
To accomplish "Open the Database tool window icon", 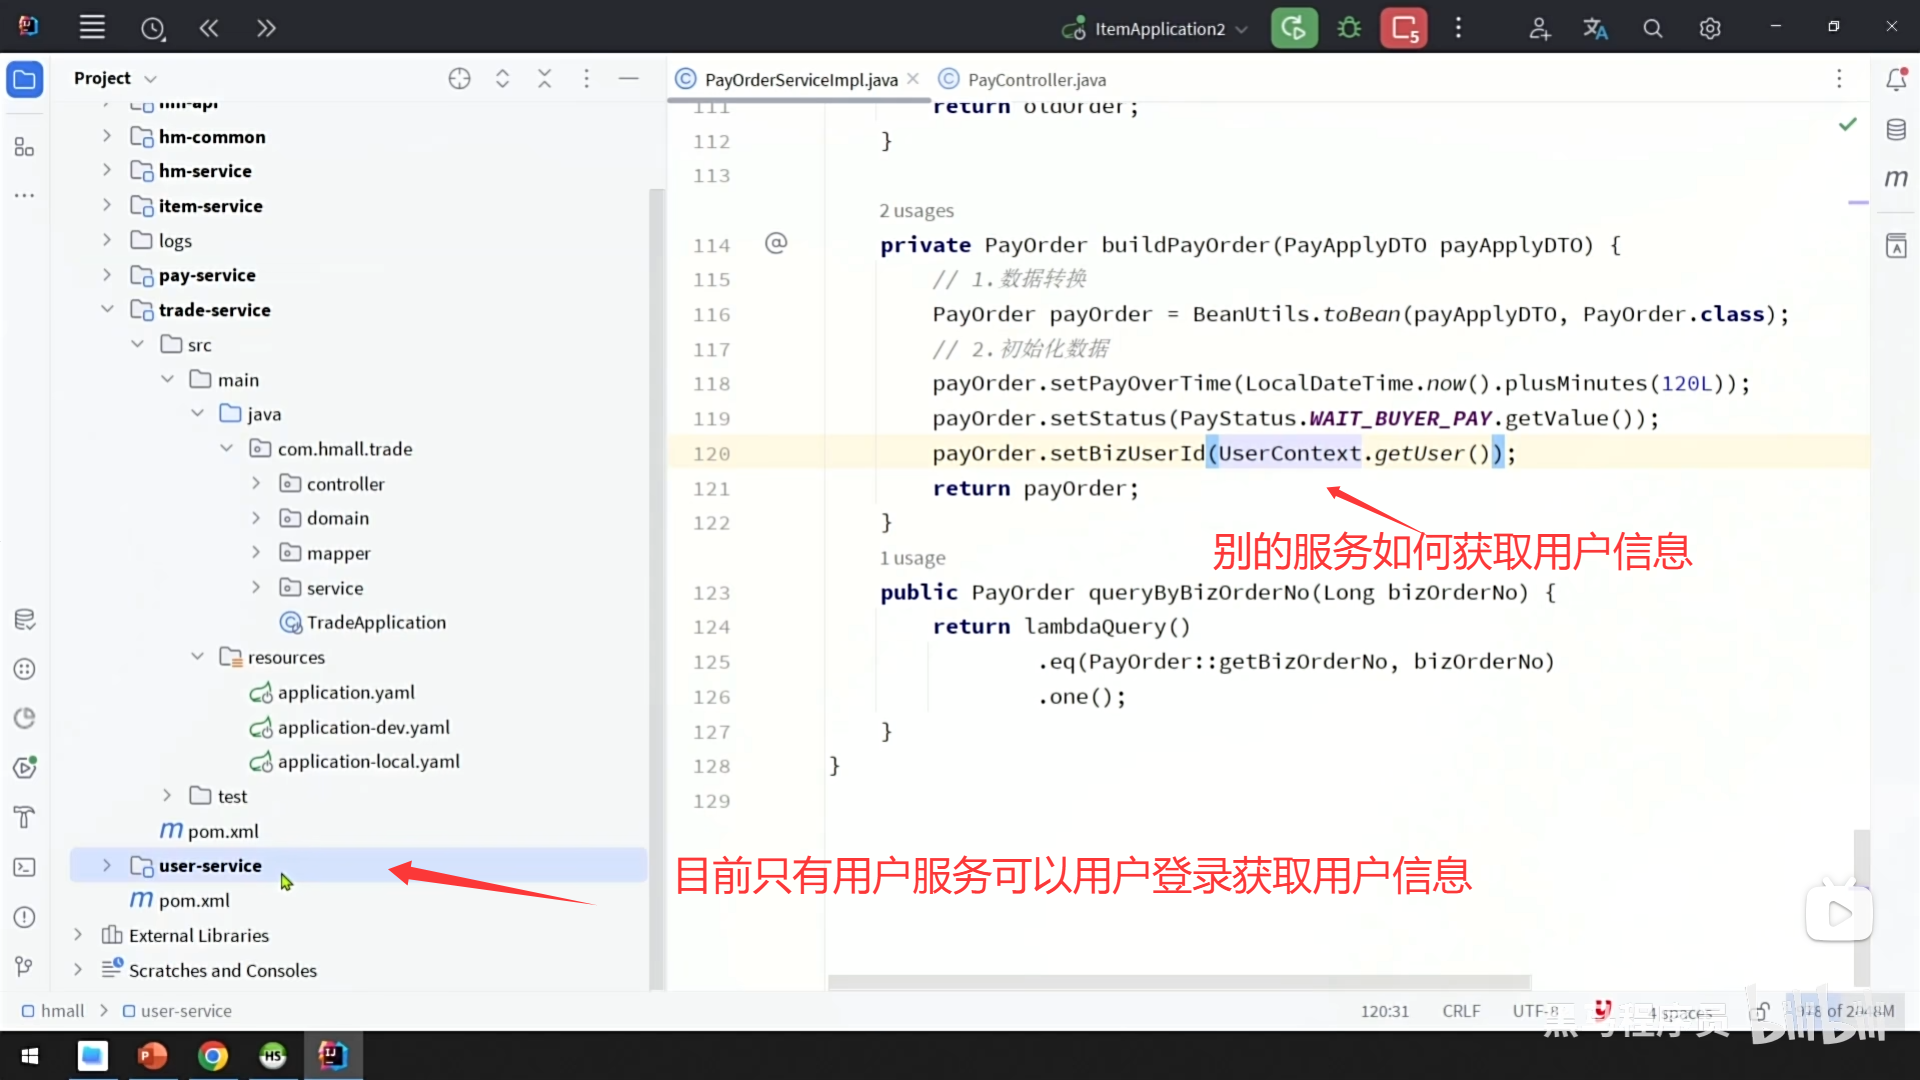I will (1896, 129).
